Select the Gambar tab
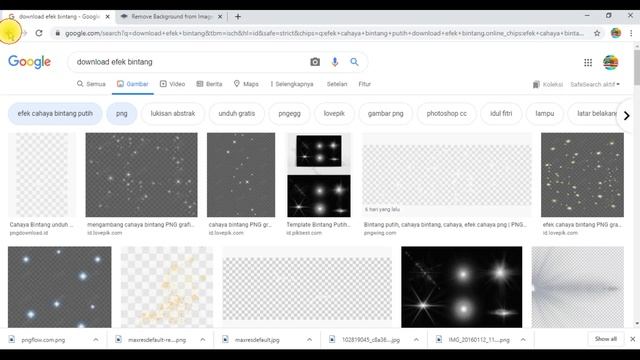640x360 pixels. click(x=133, y=84)
